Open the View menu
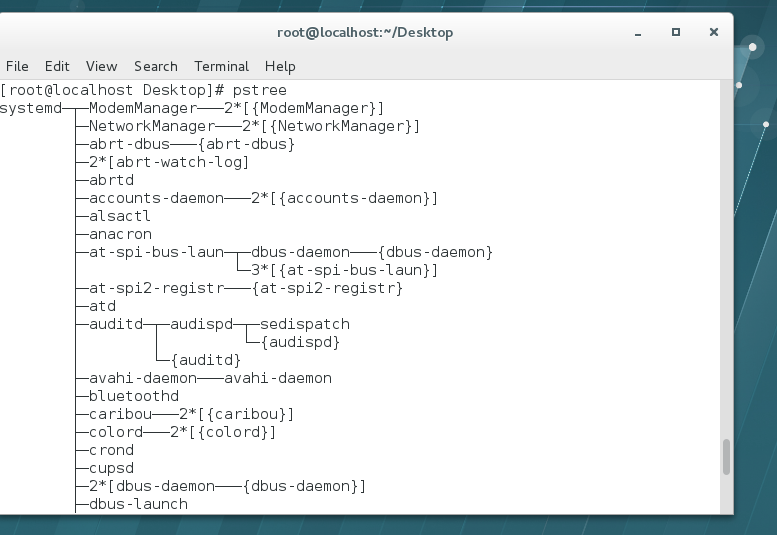 102,66
